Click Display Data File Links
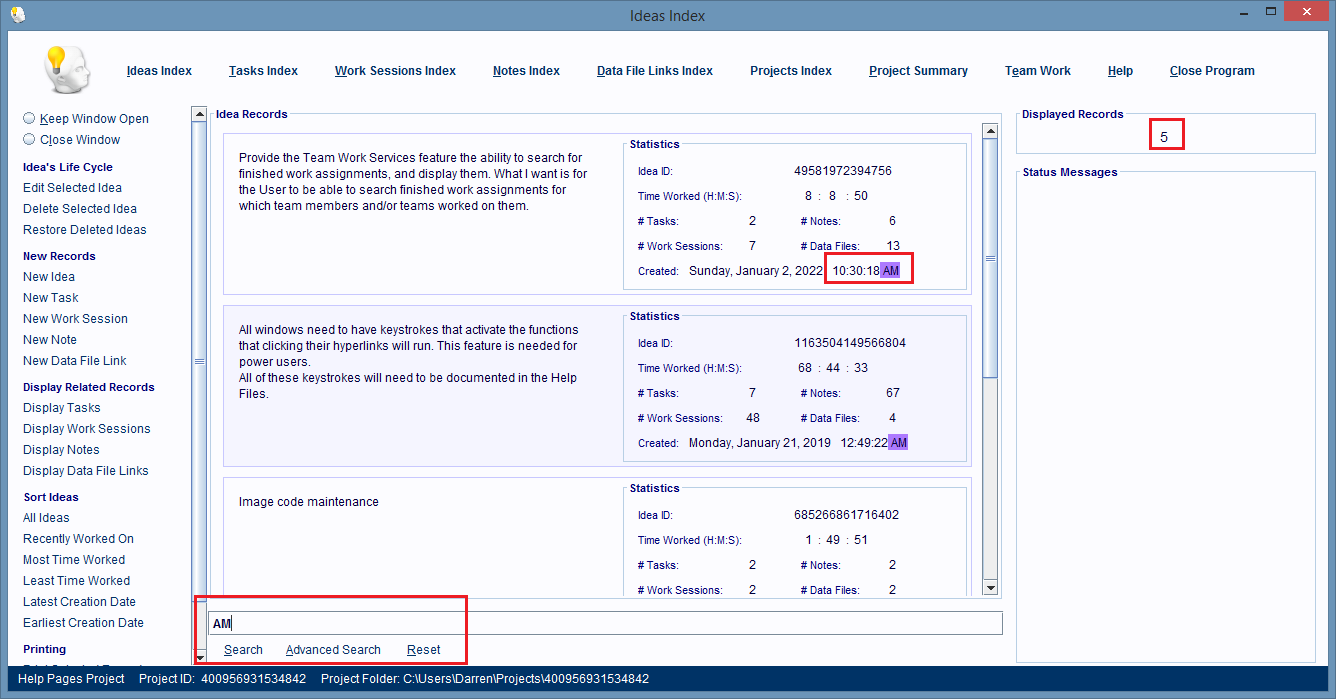Viewport: 1336px width, 699px height. 86,471
